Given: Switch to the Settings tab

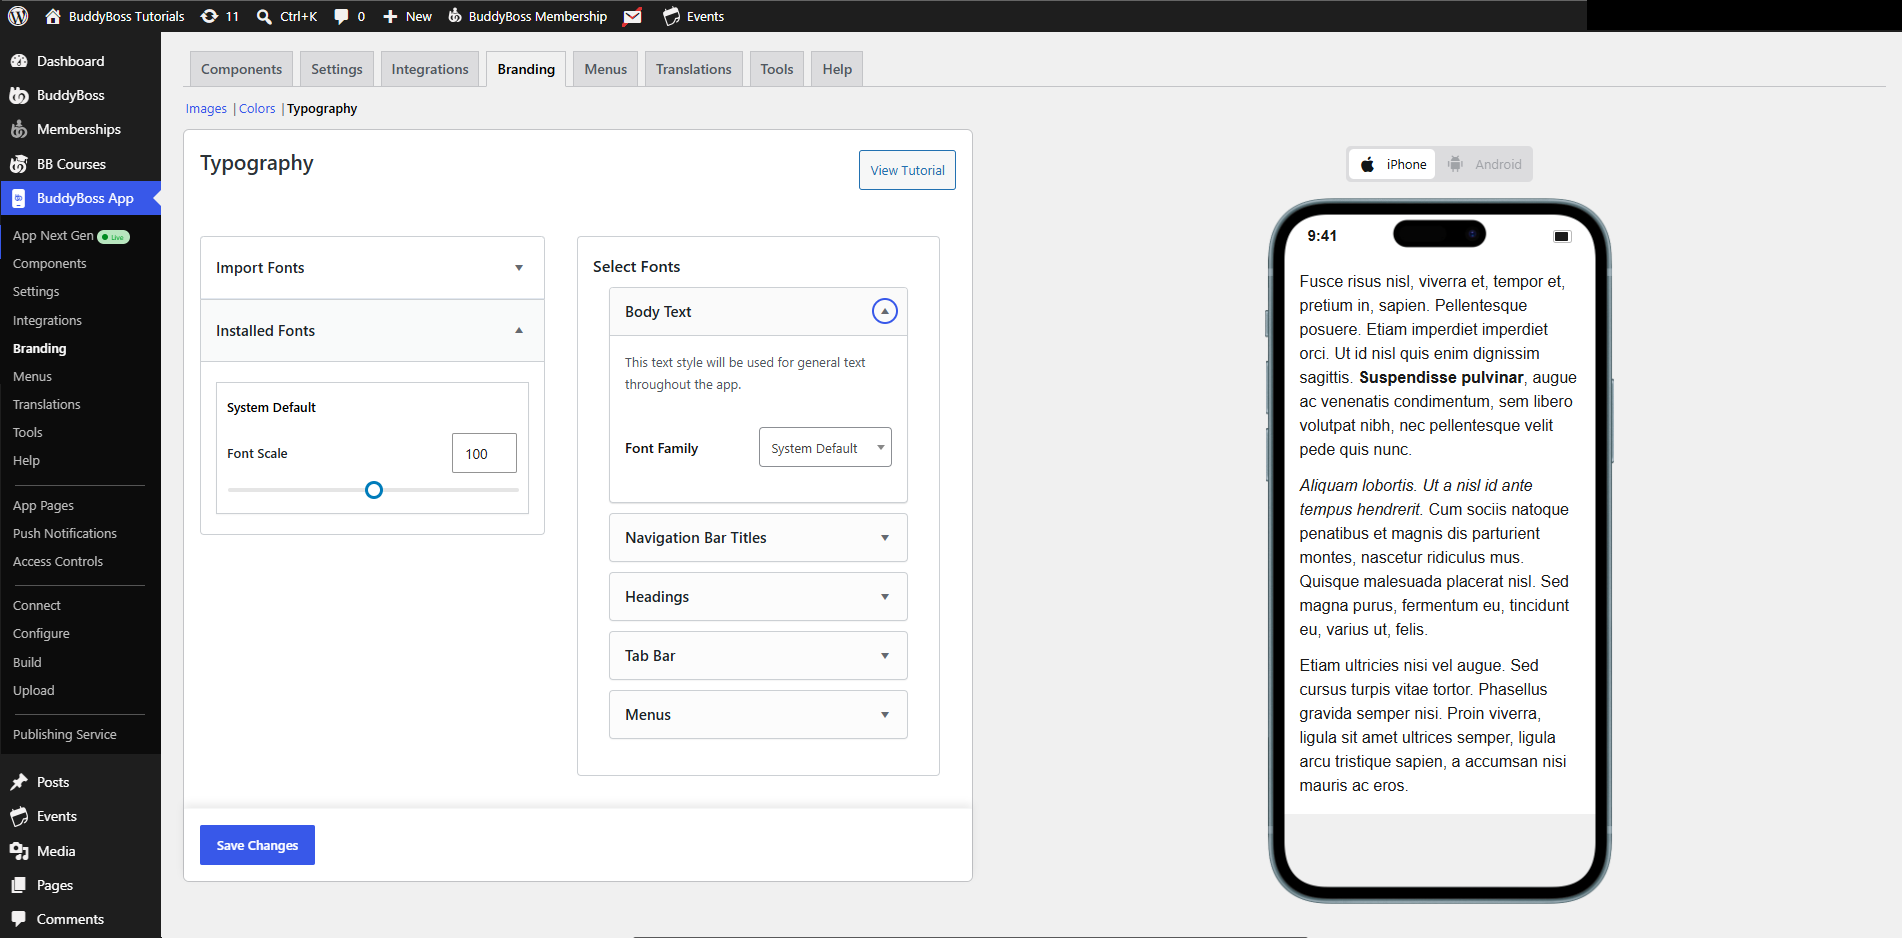Looking at the screenshot, I should (336, 69).
